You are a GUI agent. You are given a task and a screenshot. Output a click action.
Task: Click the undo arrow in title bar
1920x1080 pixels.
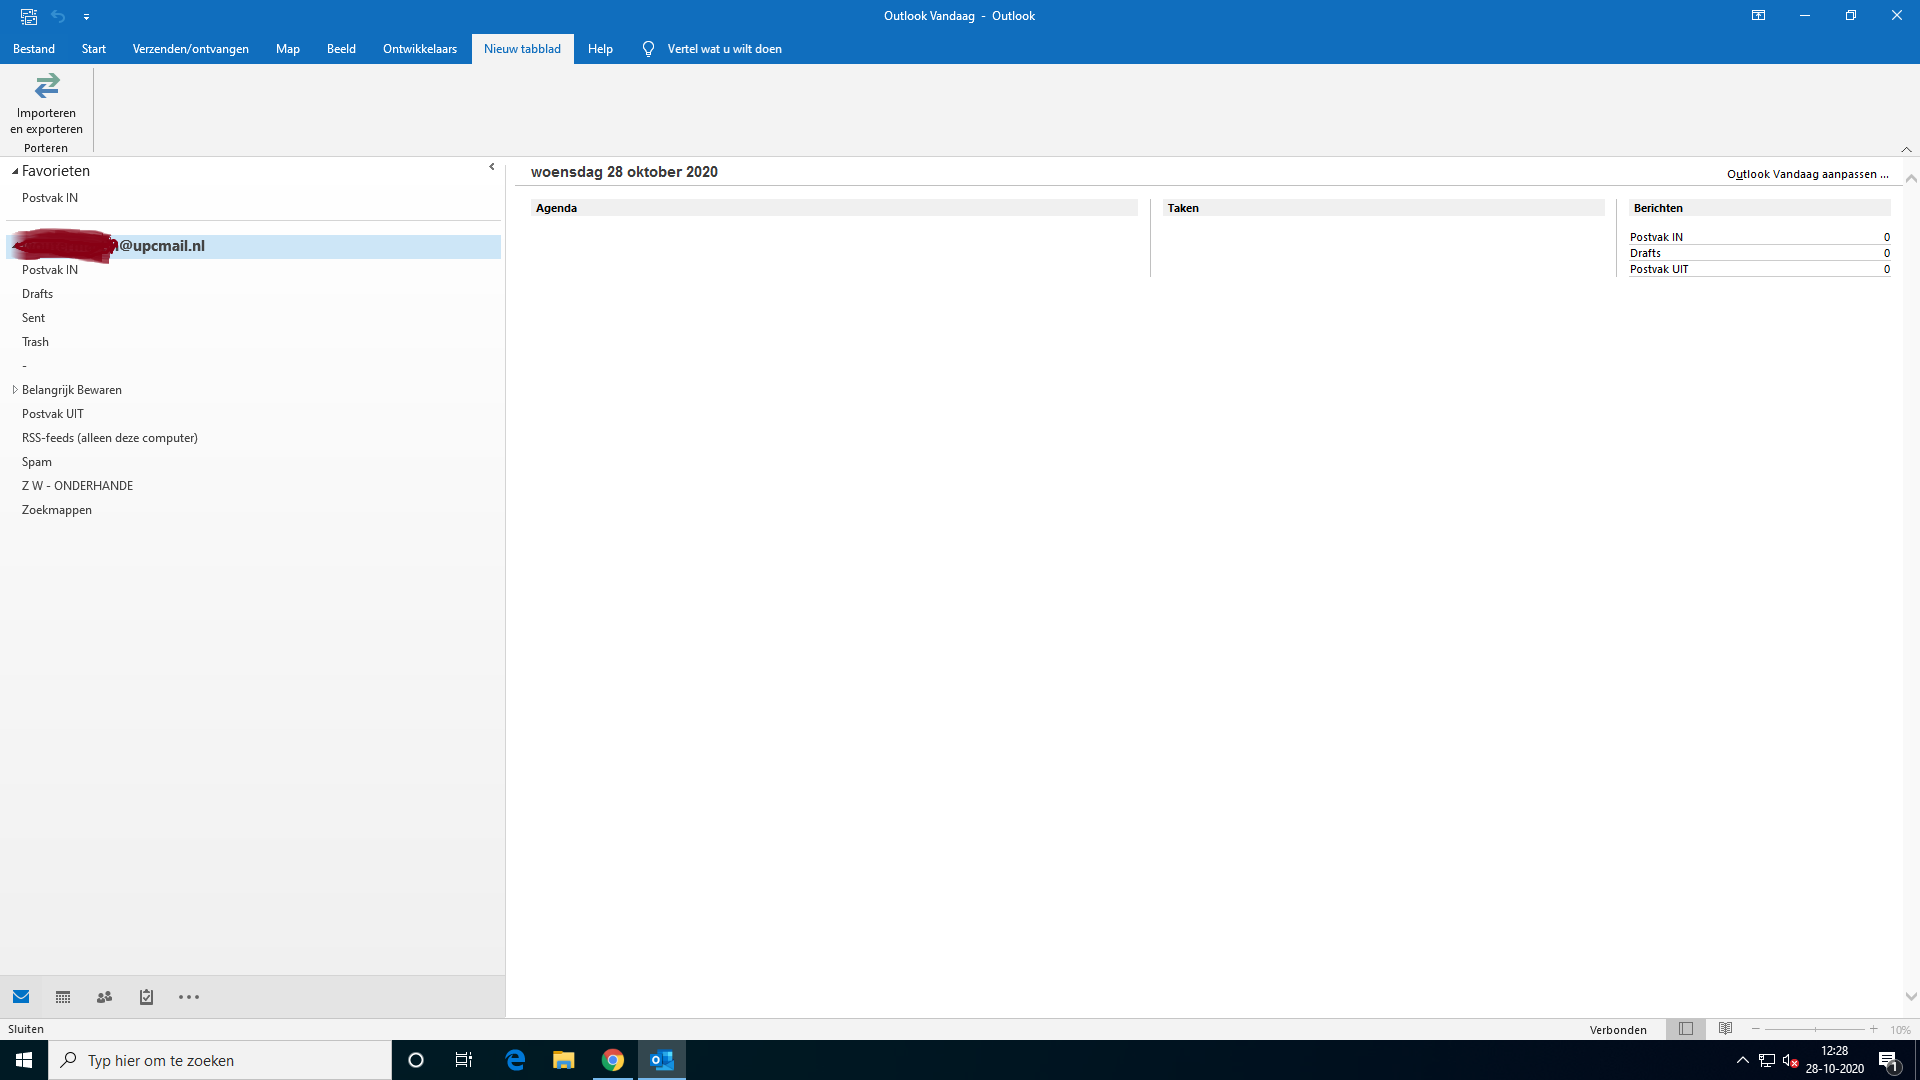[x=58, y=16]
